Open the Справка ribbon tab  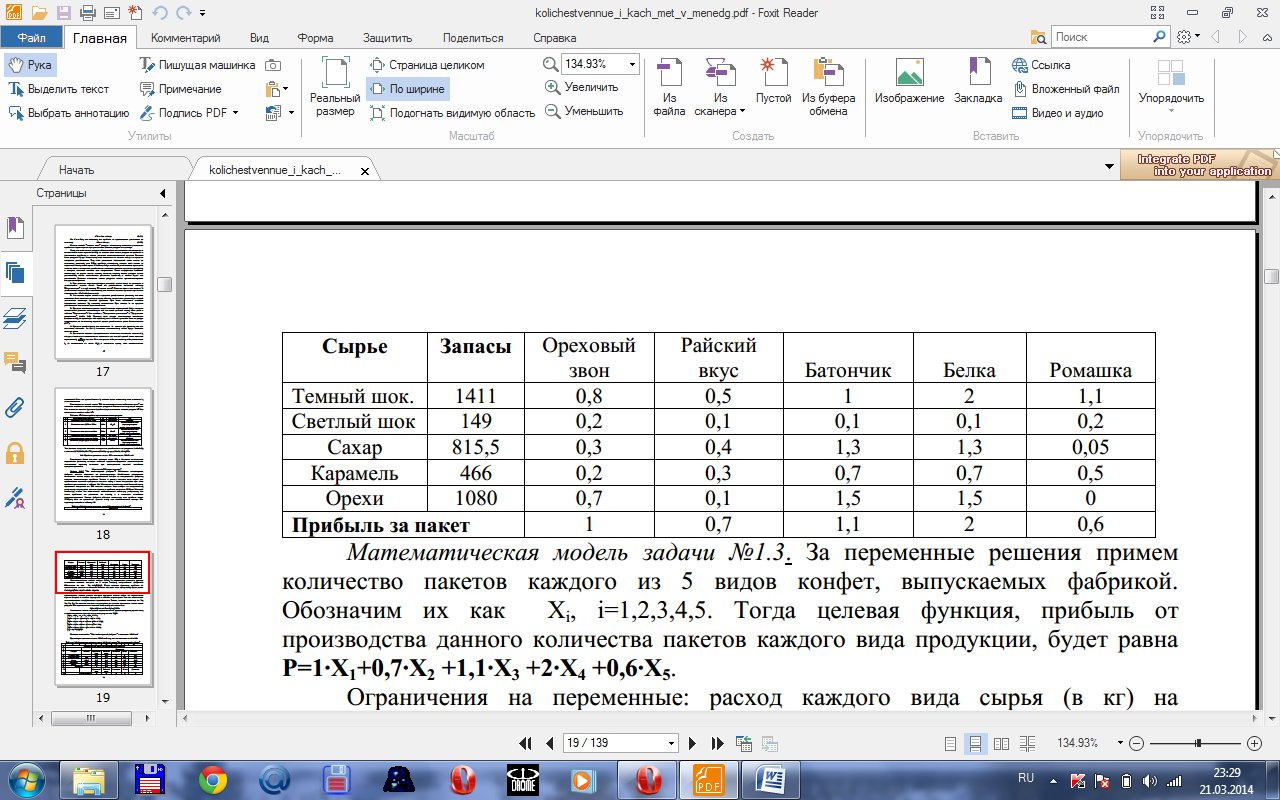pos(554,38)
